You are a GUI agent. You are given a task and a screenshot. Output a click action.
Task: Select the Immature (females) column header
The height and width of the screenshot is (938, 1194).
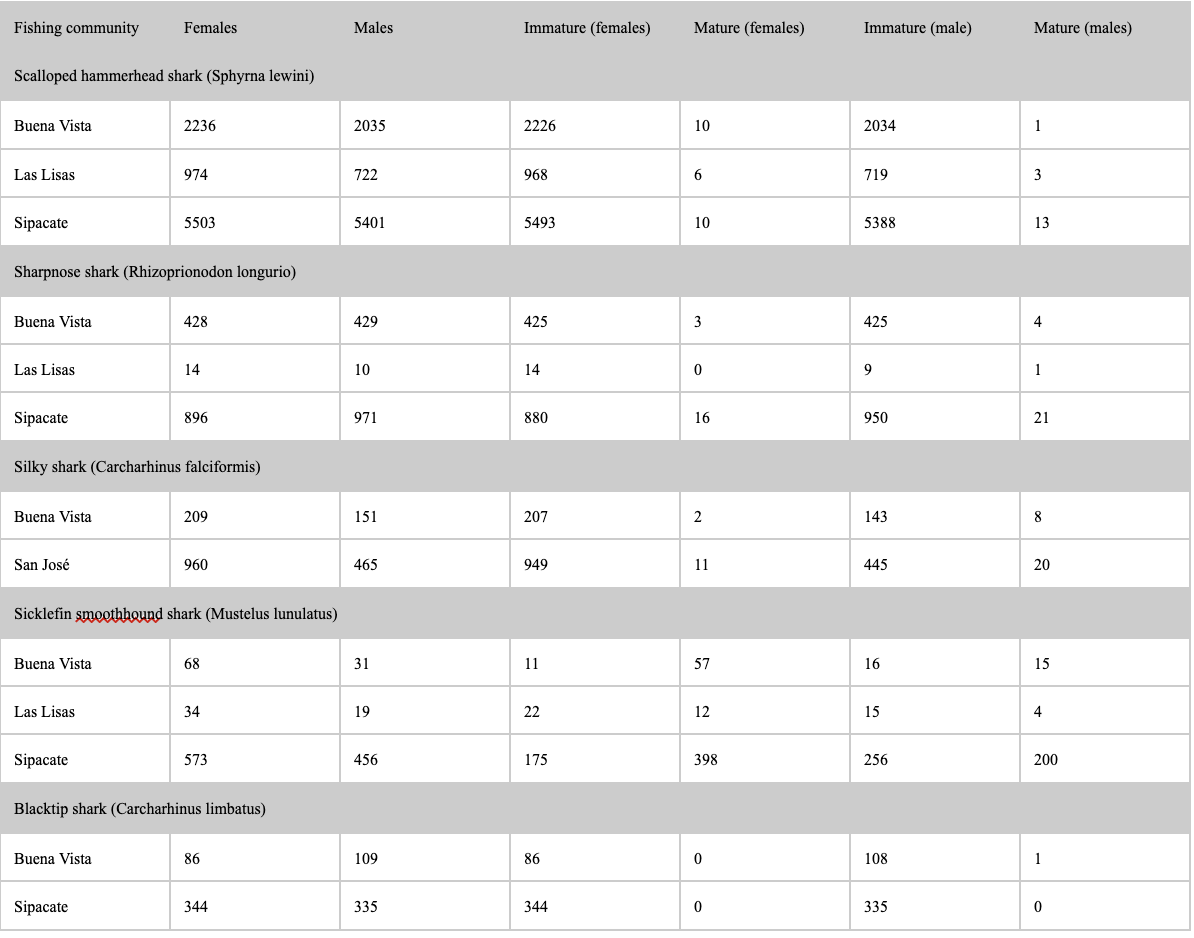coord(586,28)
